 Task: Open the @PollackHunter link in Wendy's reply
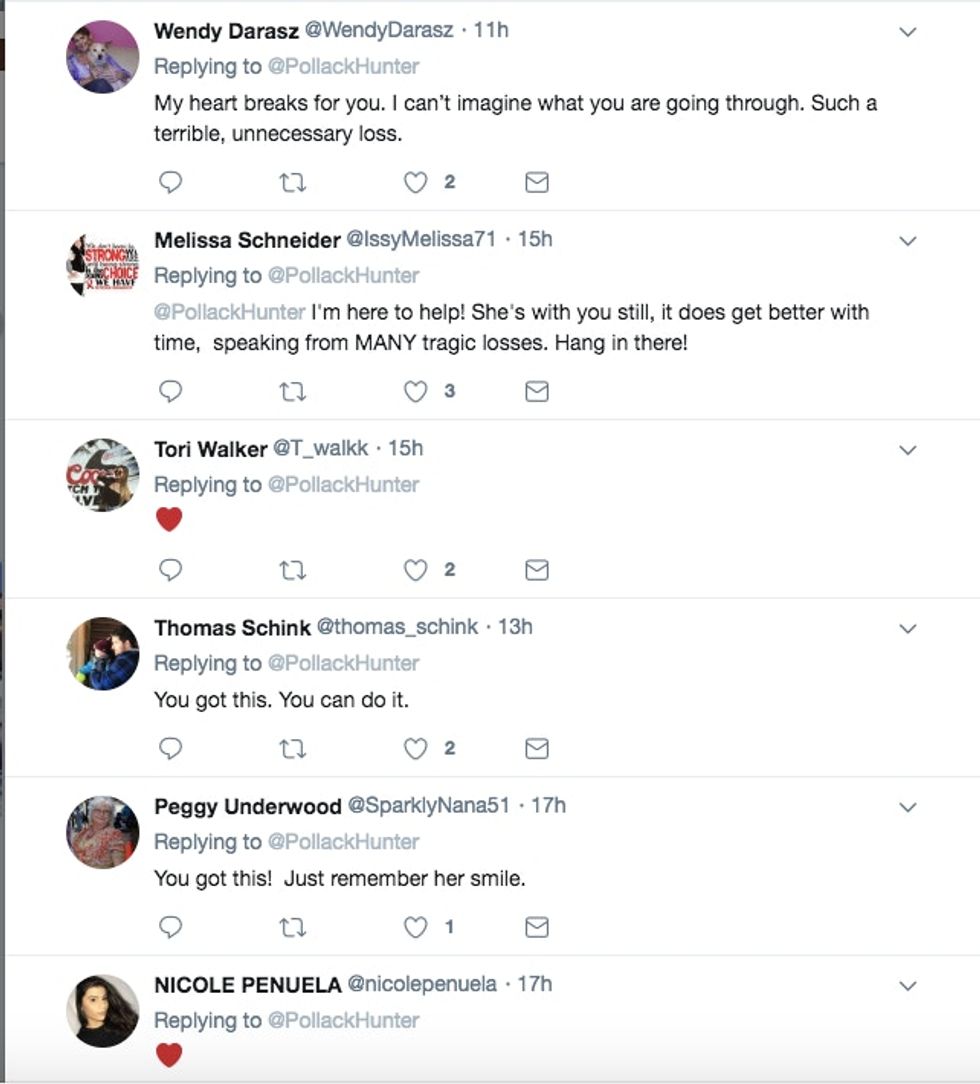coord(344,66)
